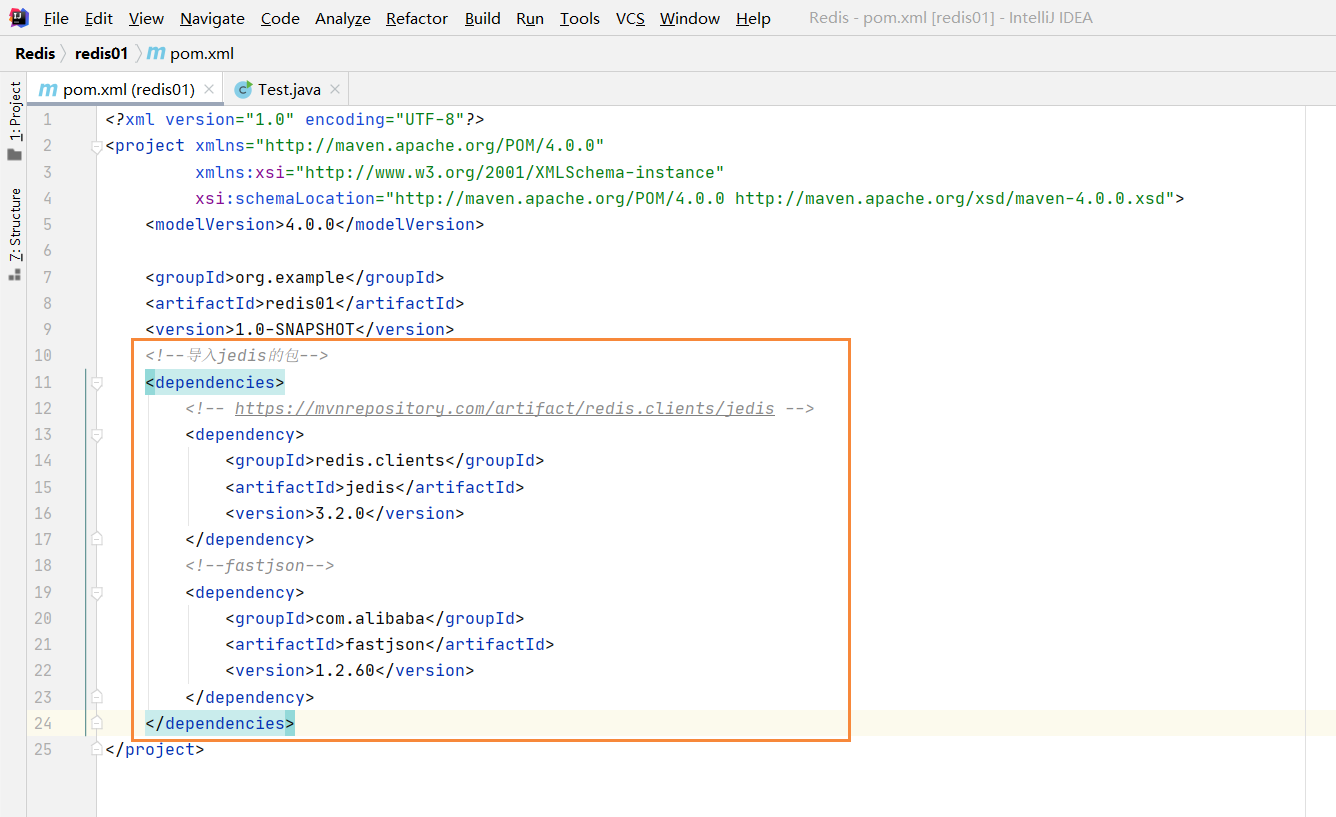Screen dimensions: 1336x817
Task: Open the Window menu
Action: pyautogui.click(x=689, y=18)
